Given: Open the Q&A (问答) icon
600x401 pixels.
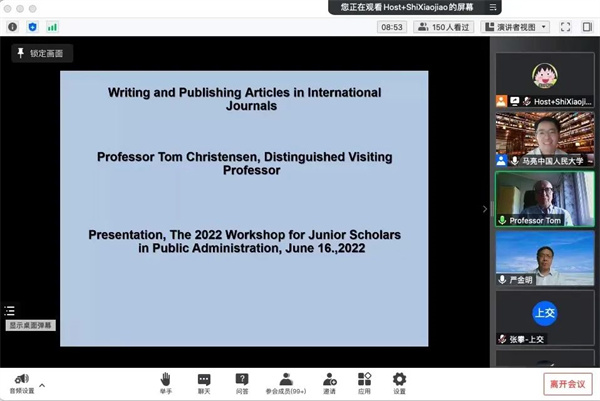Looking at the screenshot, I should coord(242,380).
